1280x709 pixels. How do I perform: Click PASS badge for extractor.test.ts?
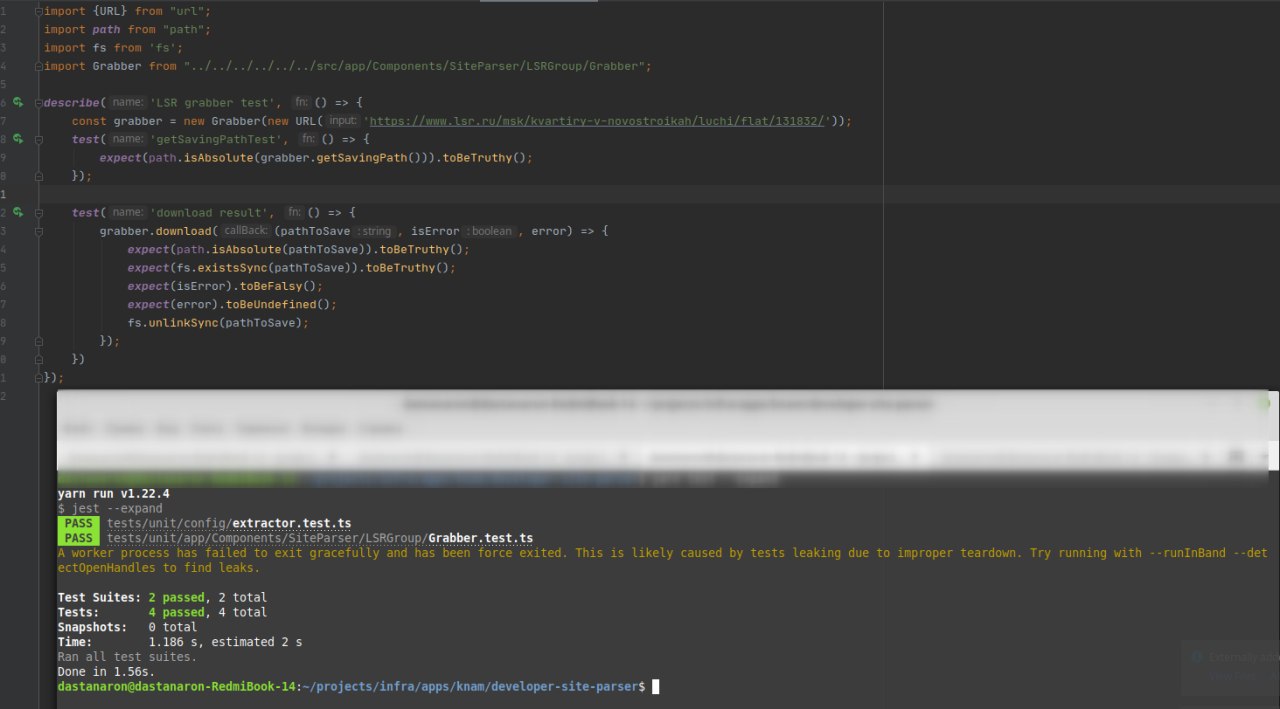[79, 523]
